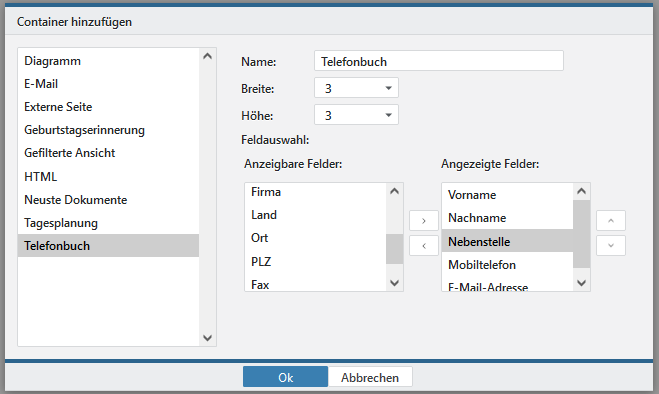
Task: Confirm with the Ok button
Action: tap(285, 377)
